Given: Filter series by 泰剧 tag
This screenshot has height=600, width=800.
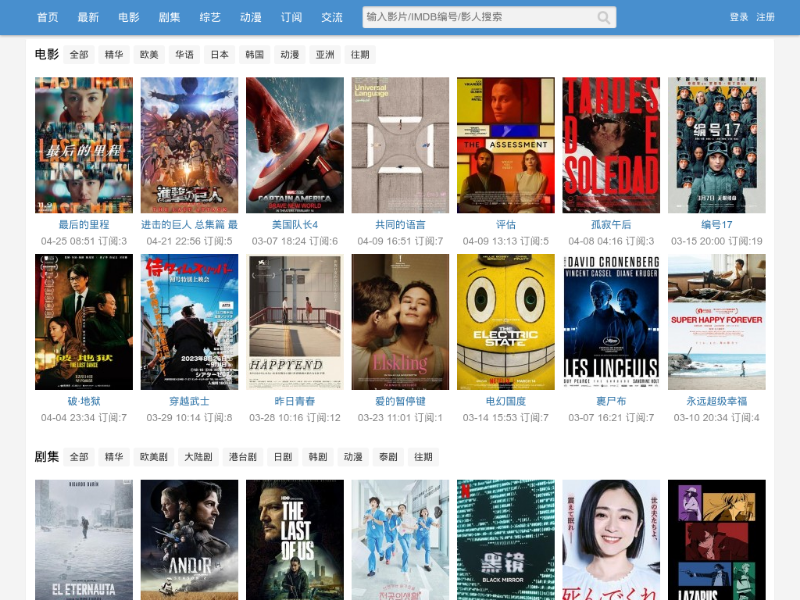Looking at the screenshot, I should tap(387, 457).
